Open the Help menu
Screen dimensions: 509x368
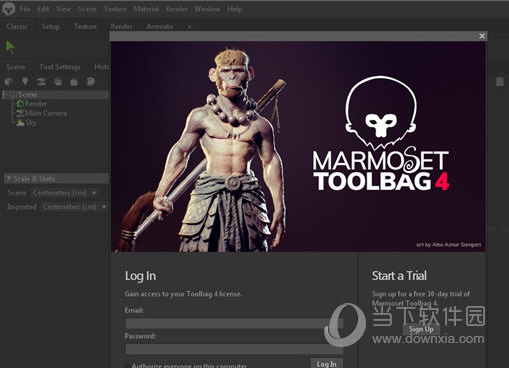tap(234, 9)
